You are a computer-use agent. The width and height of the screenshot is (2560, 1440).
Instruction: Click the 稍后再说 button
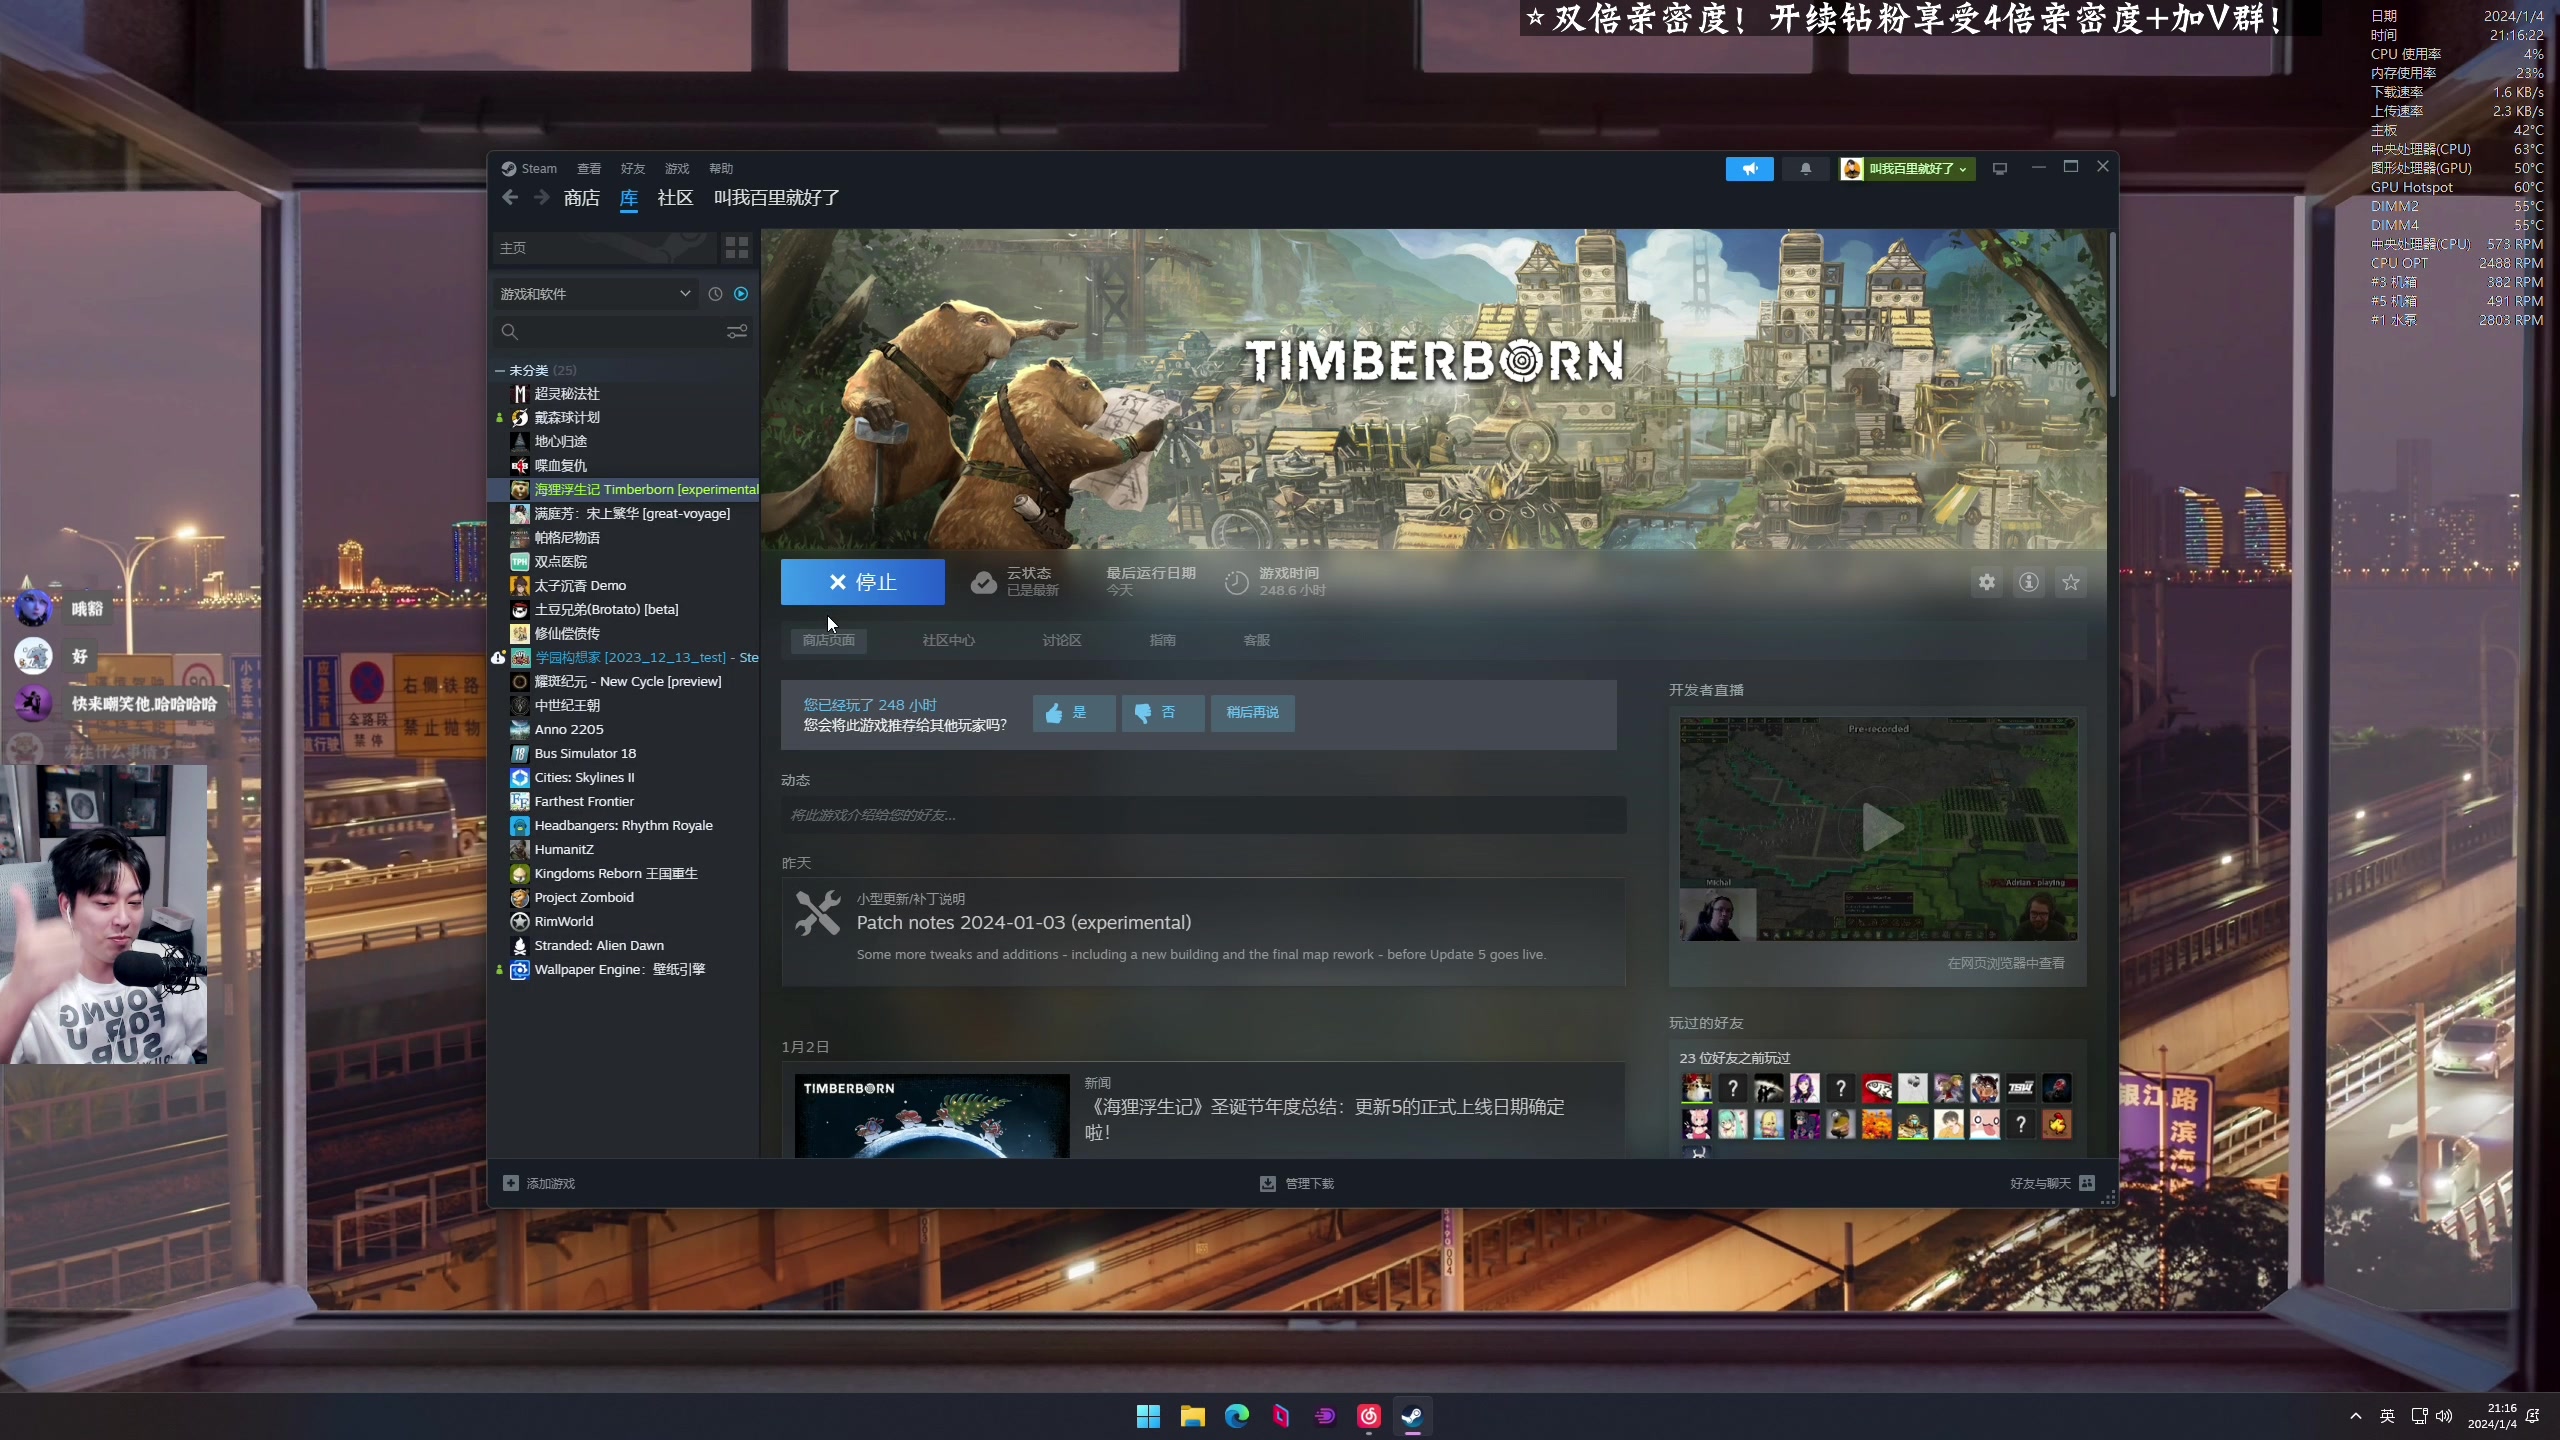coord(1252,713)
